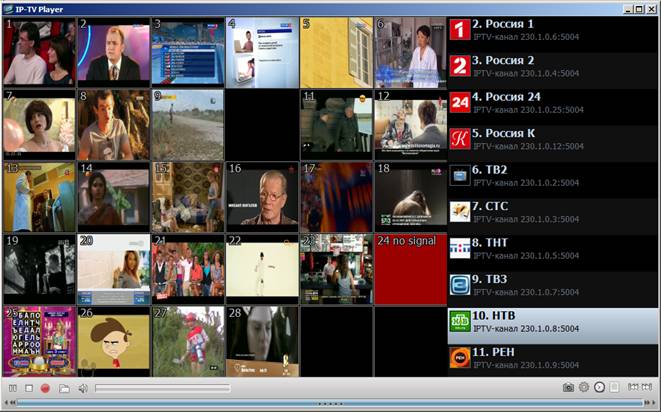Viewport: 661px width, 412px height.
Task: Open channel preview tile 16
Action: coord(262,197)
